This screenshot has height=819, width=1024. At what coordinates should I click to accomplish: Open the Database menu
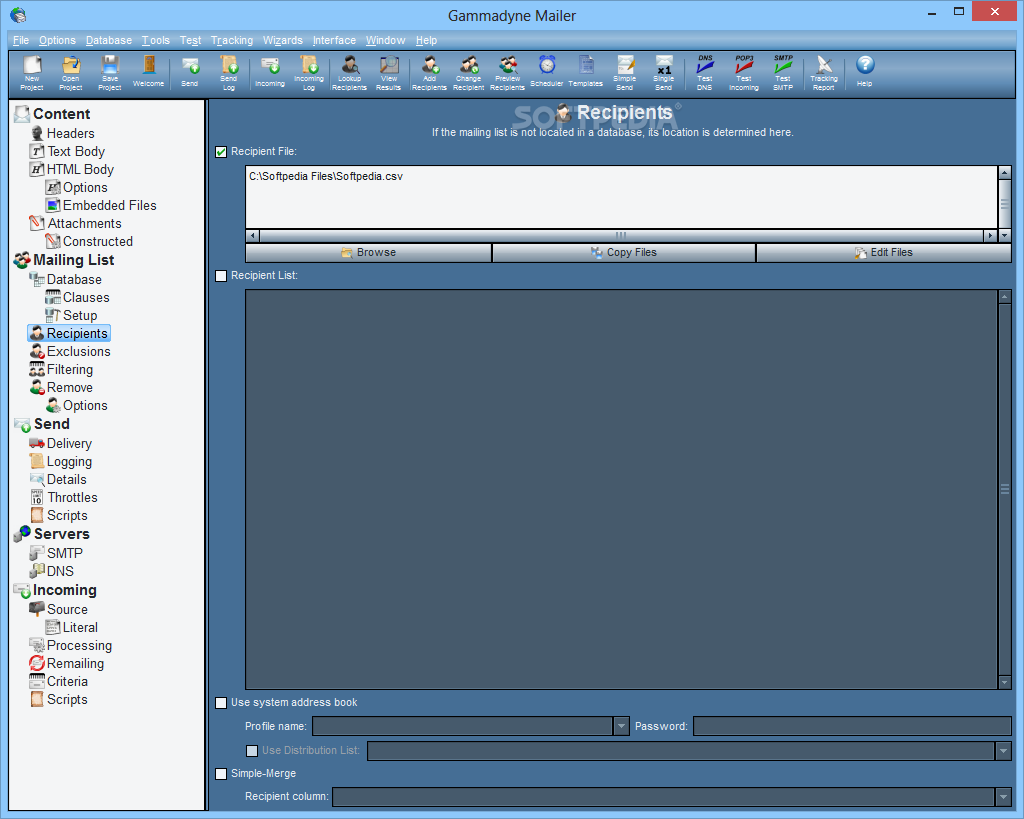(x=108, y=40)
